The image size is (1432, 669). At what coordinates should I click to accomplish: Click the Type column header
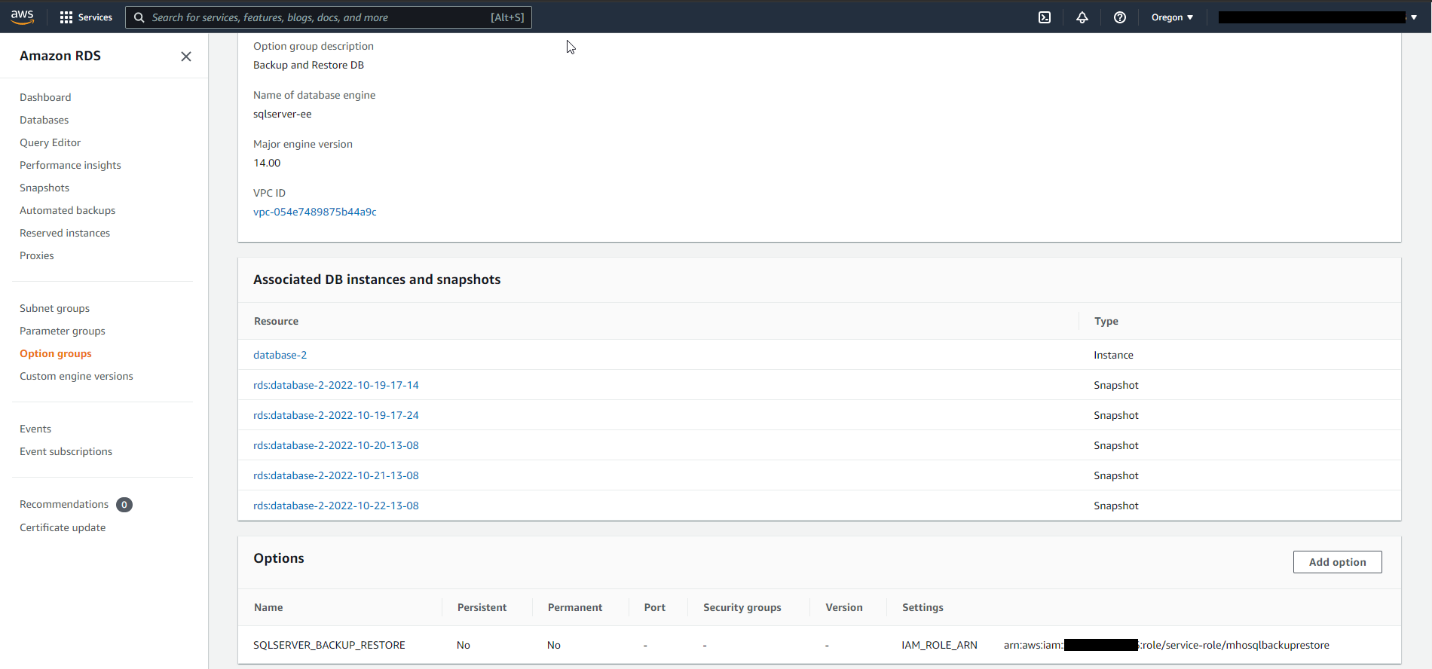(x=1106, y=321)
